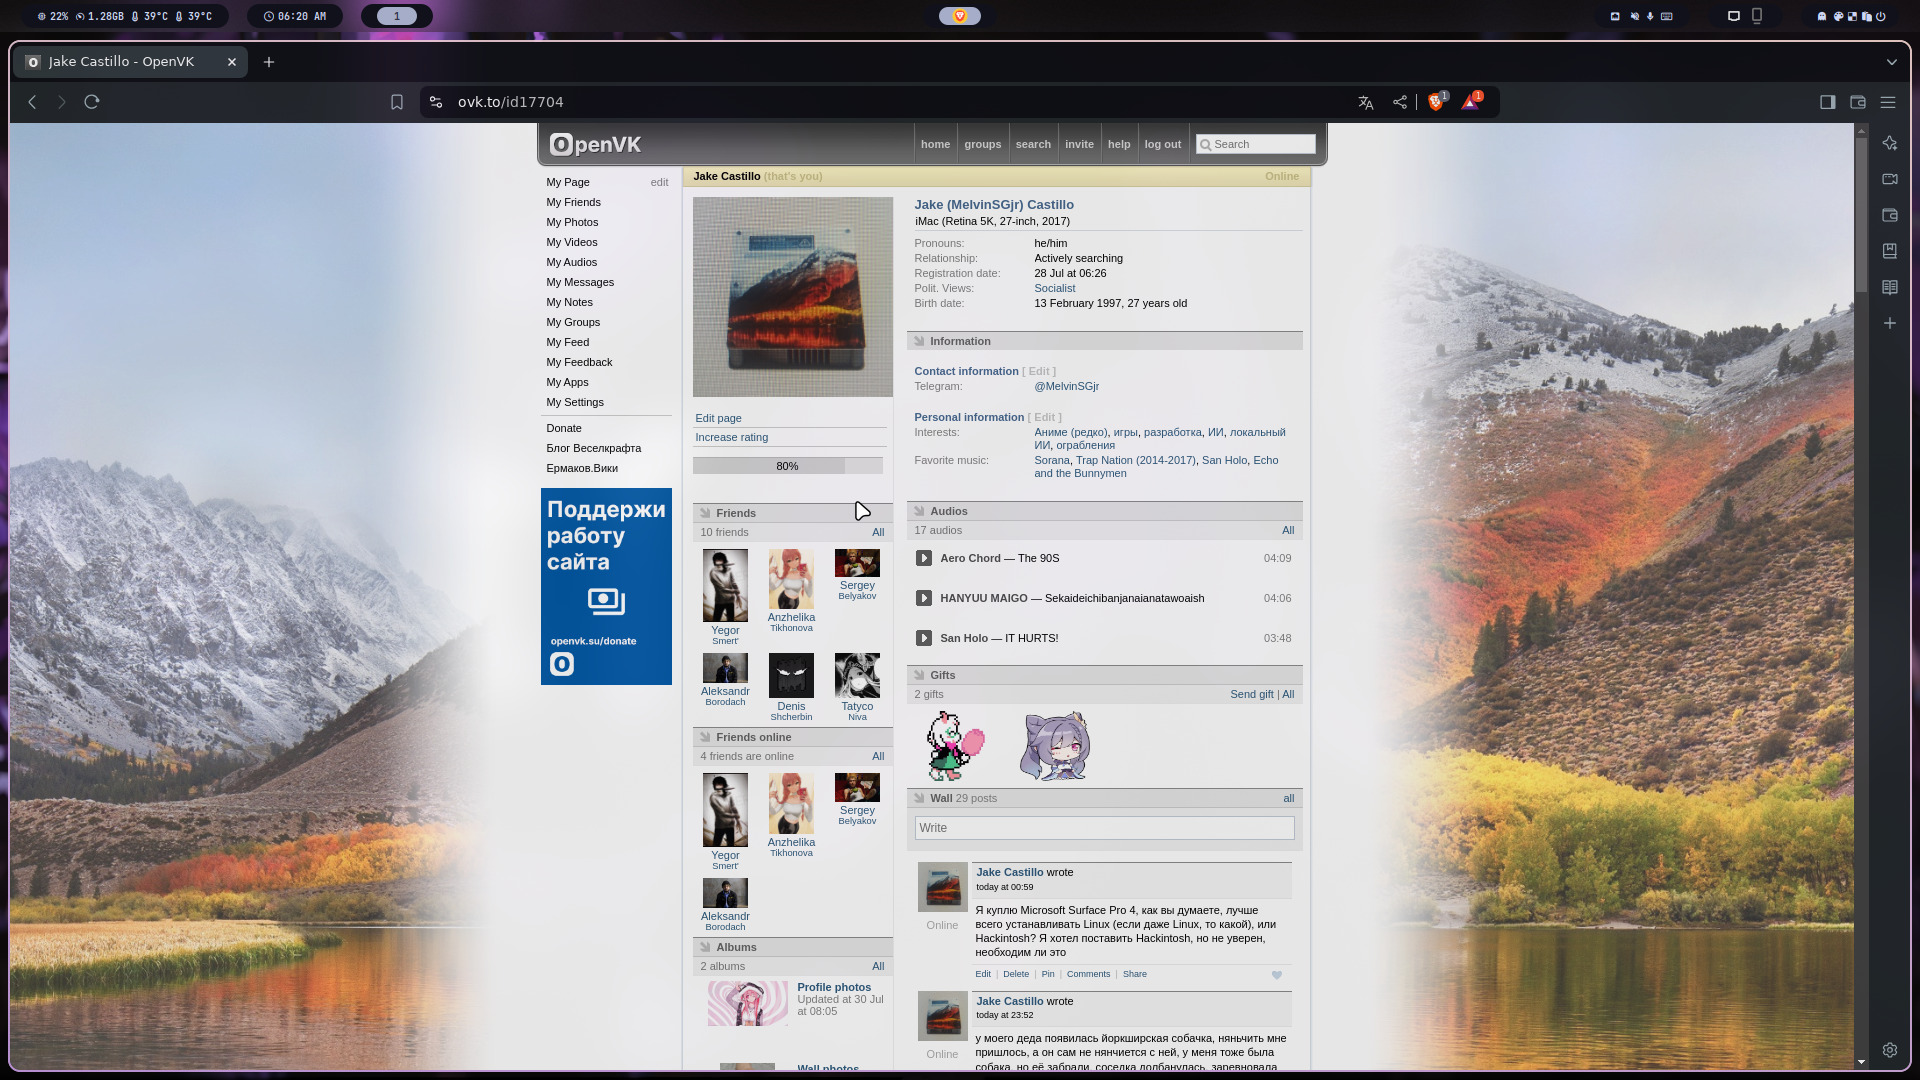Click the Increase rating link
Viewport: 1920px width, 1080px height.
coord(731,437)
